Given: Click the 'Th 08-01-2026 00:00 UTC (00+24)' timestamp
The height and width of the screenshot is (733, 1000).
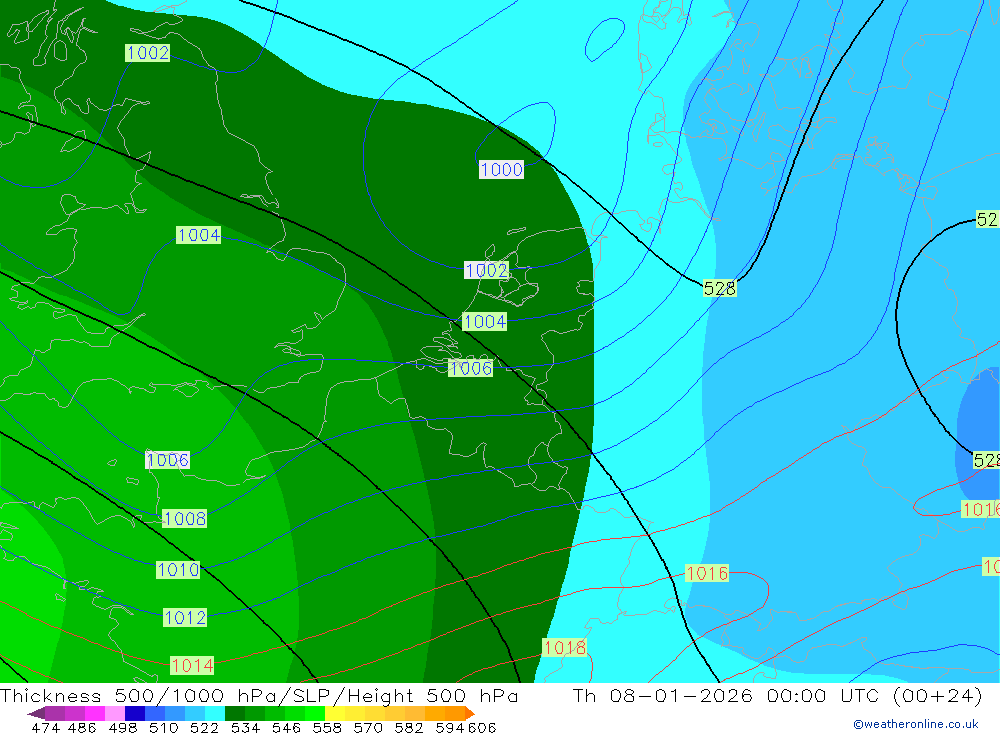Looking at the screenshot, I should tap(777, 695).
